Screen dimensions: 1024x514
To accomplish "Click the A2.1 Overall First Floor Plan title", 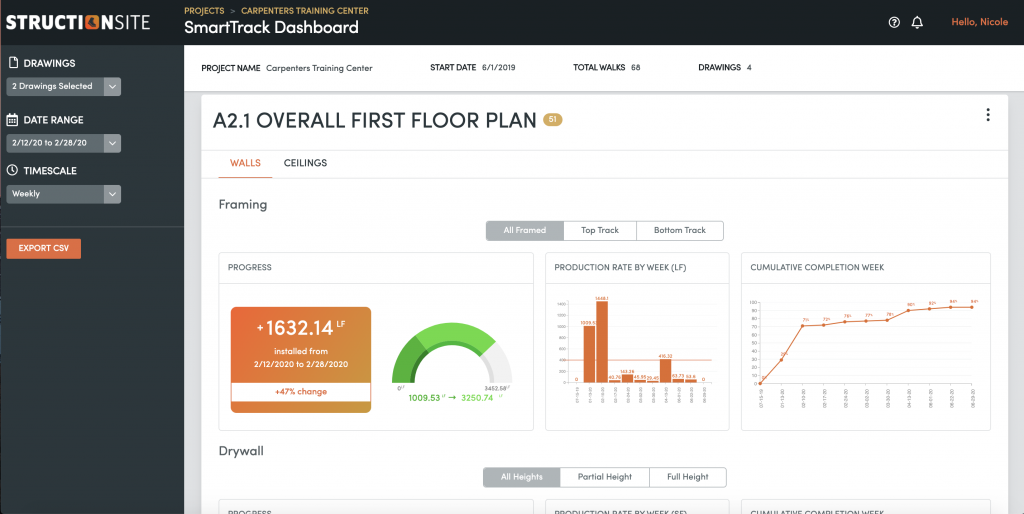I will coord(374,121).
